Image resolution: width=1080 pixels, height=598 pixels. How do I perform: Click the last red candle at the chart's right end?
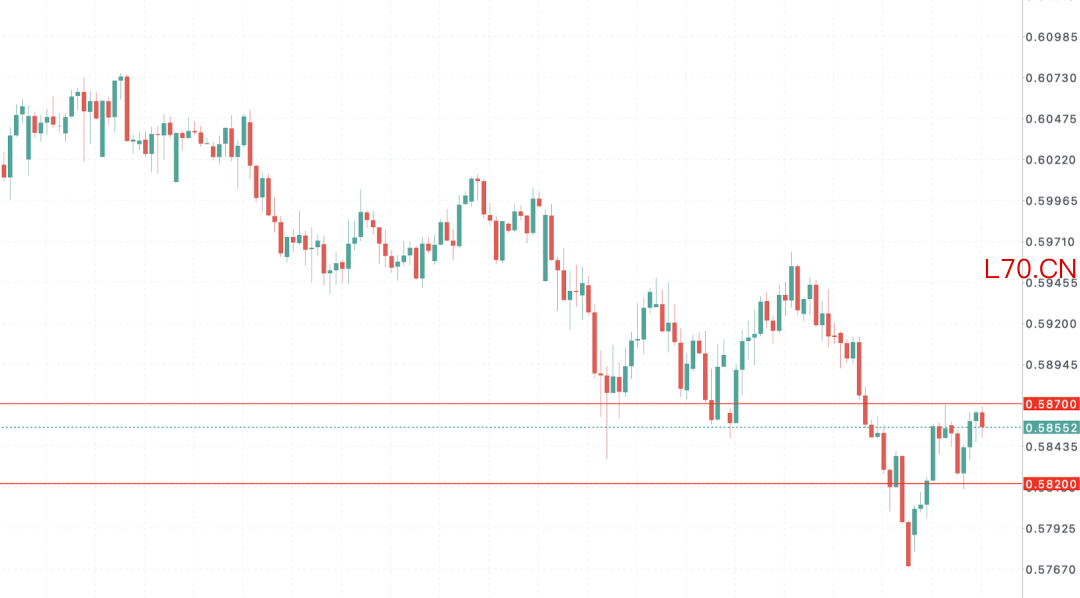pyautogui.click(x=982, y=420)
